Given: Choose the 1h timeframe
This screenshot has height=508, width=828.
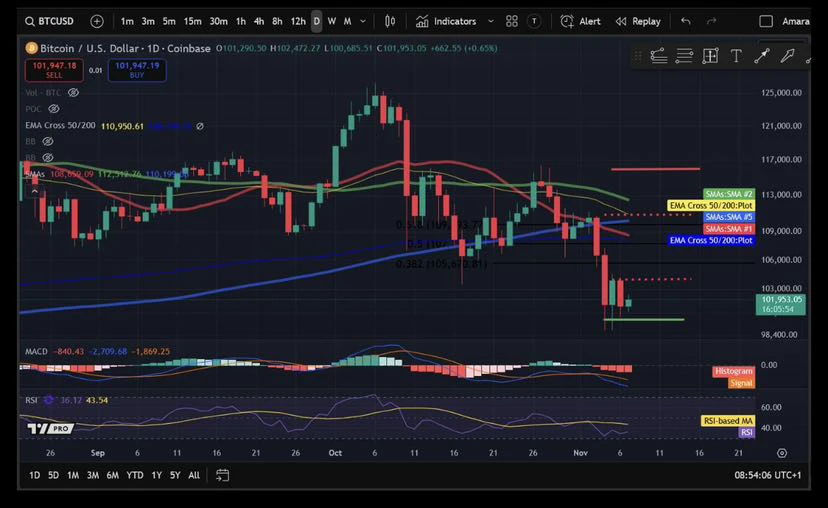Looking at the screenshot, I should click(241, 21).
